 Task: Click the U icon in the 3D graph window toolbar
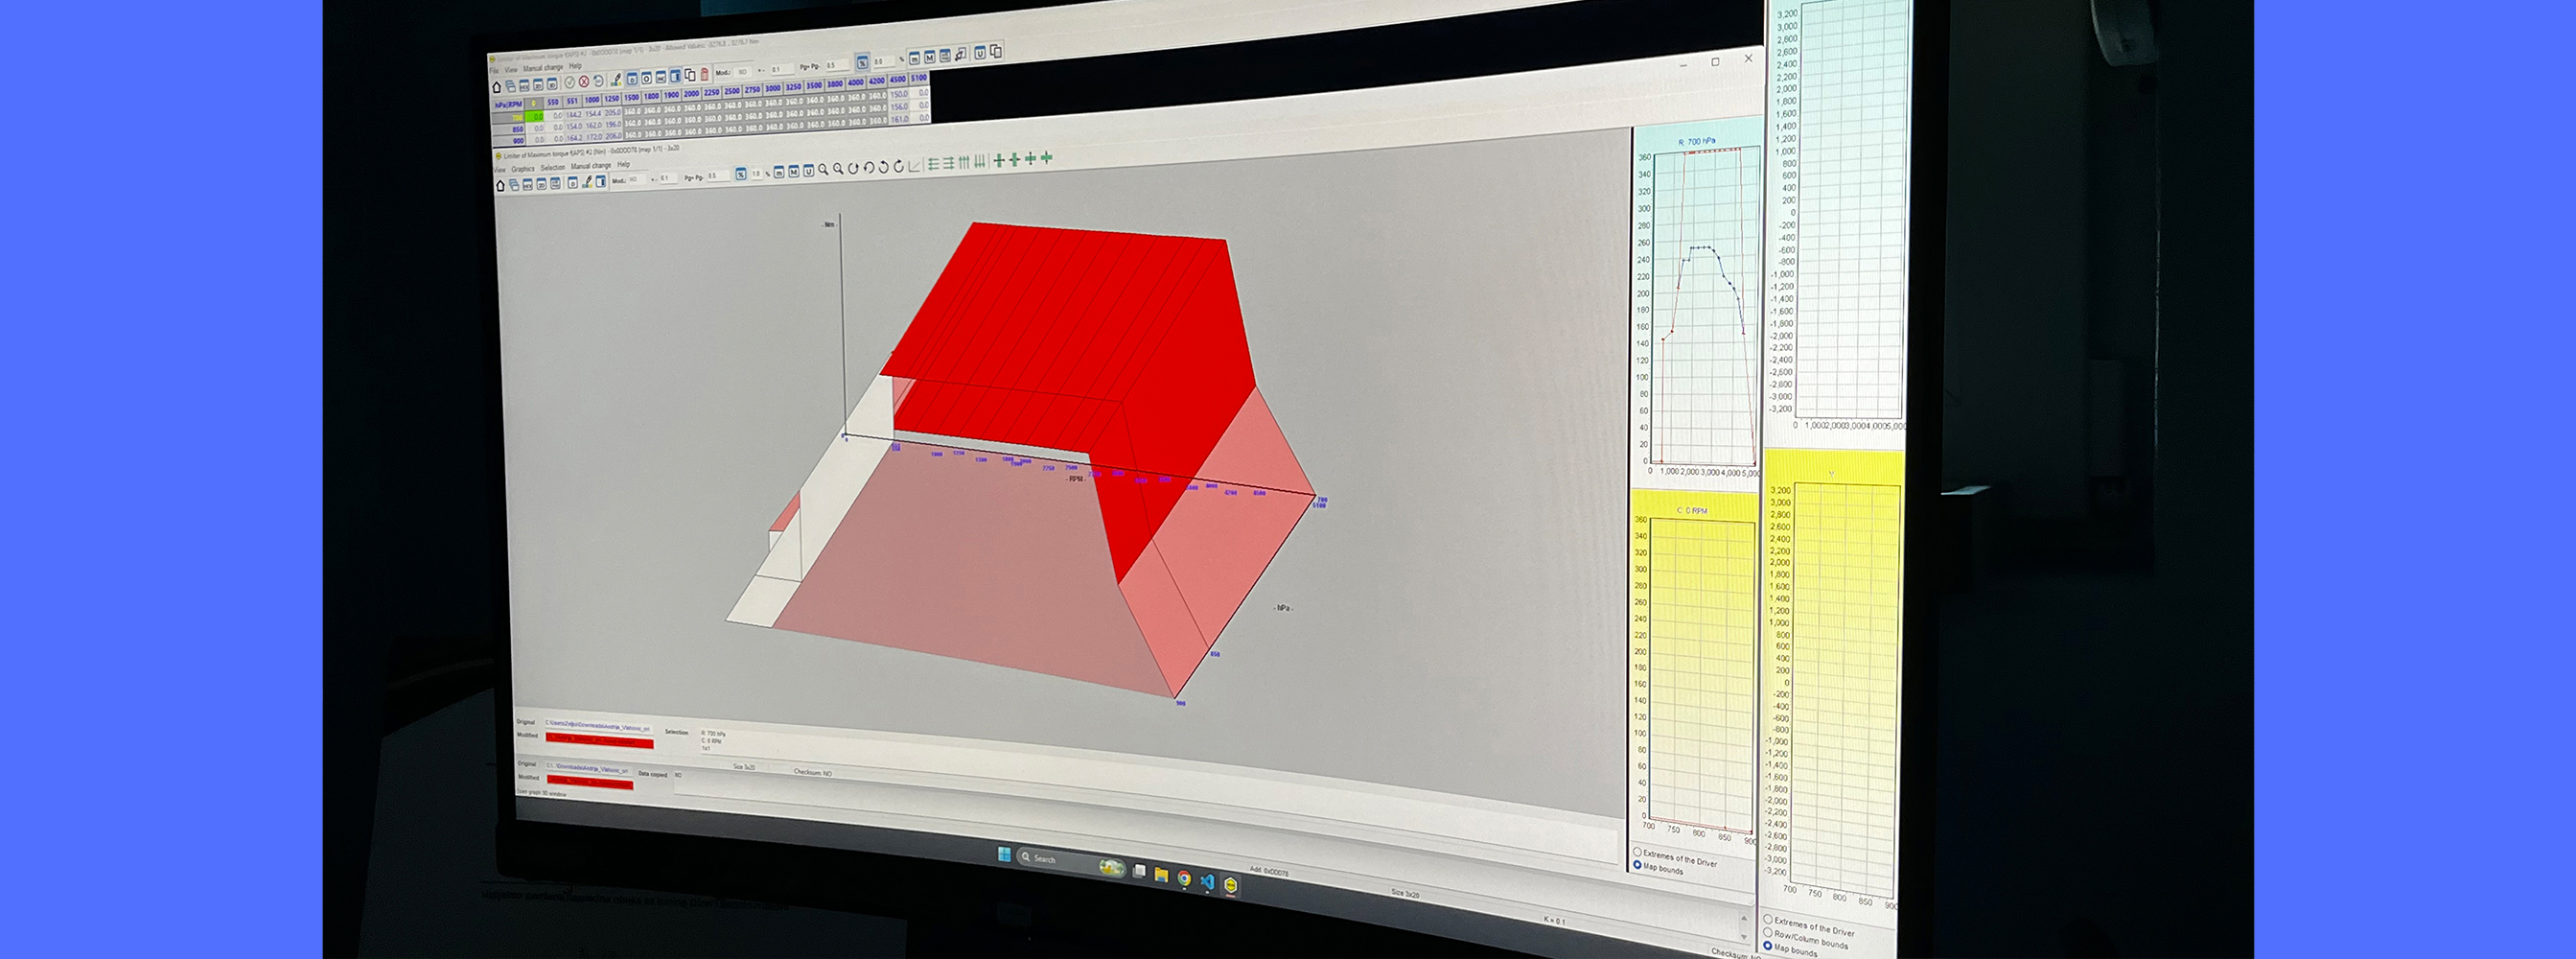click(808, 171)
